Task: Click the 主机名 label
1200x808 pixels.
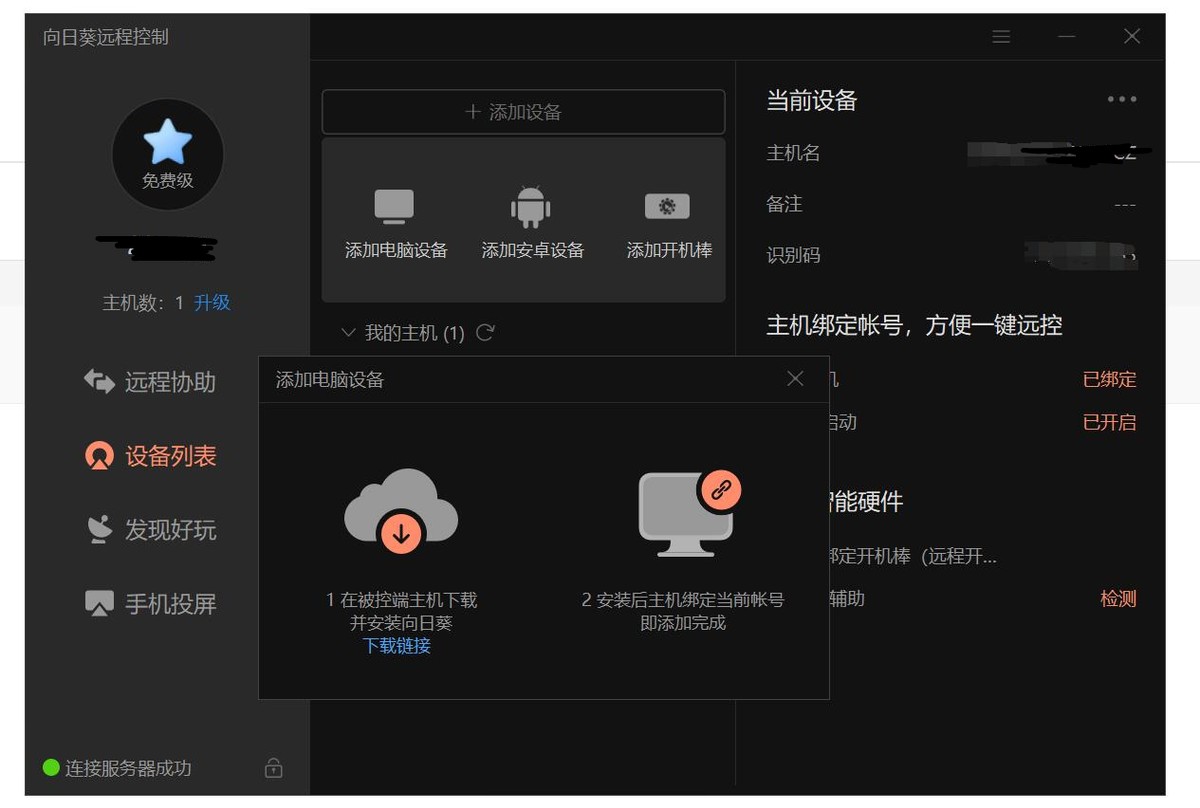Action: click(x=793, y=152)
